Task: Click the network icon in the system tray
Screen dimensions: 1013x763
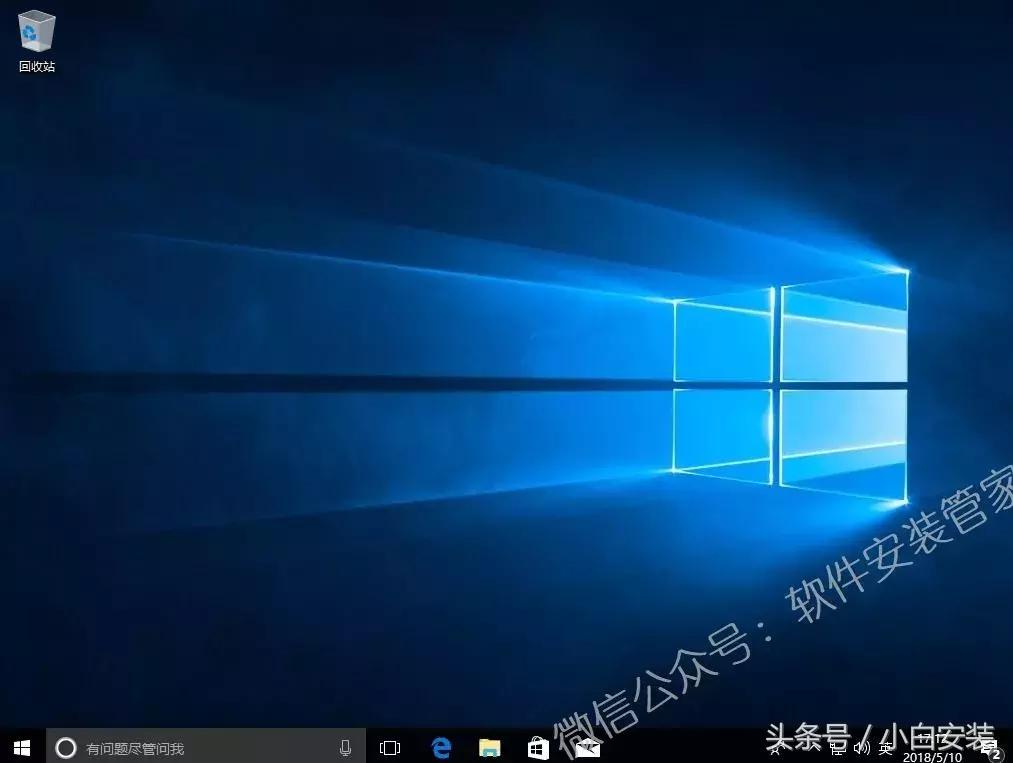Action: (x=838, y=748)
